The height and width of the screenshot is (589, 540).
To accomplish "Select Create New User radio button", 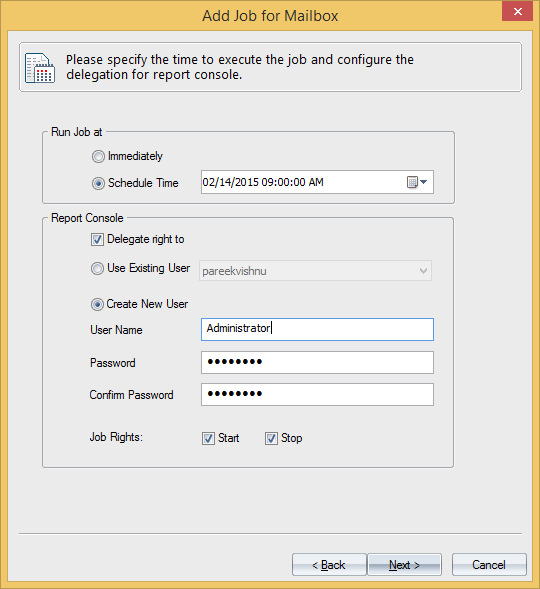I will pyautogui.click(x=97, y=304).
